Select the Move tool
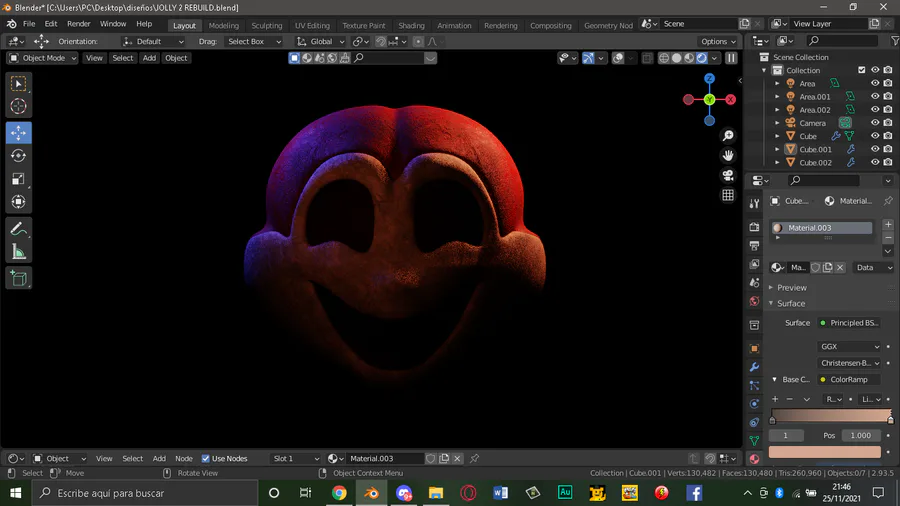900x506 pixels. (18, 133)
